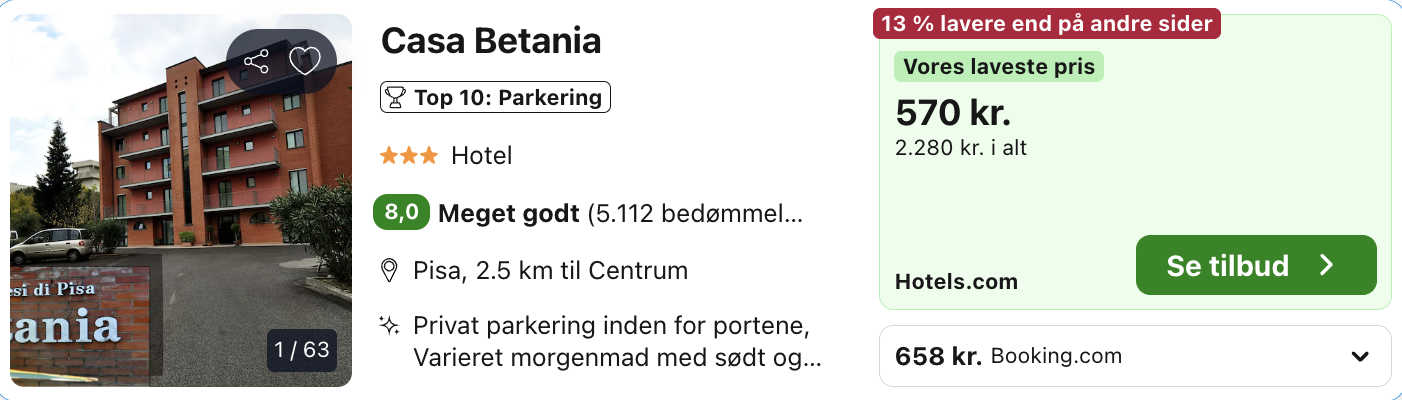Open the Casa Betania hotel title

[x=491, y=41]
